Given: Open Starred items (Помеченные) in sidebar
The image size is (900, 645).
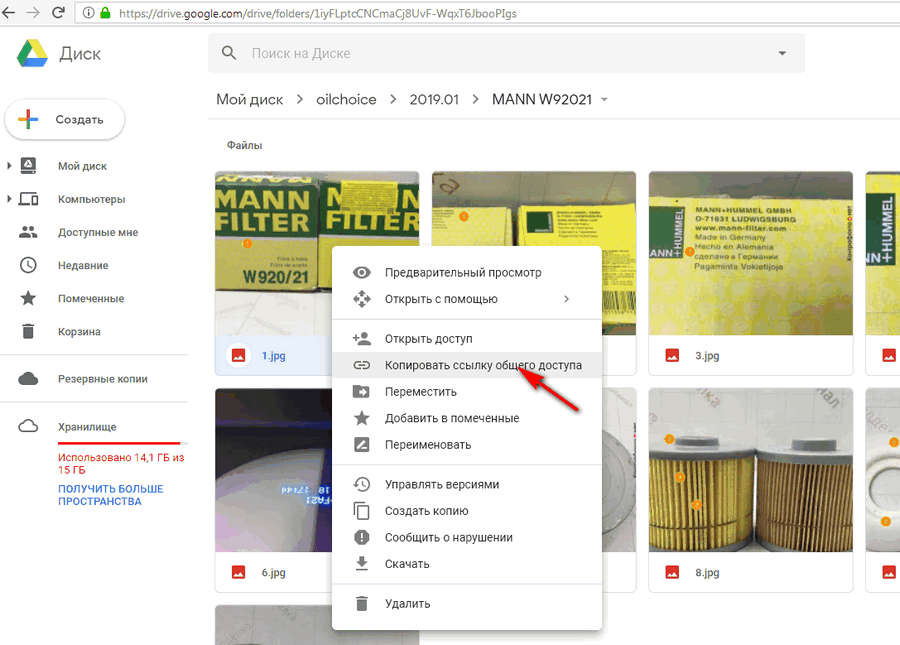Looking at the screenshot, I should (90, 298).
